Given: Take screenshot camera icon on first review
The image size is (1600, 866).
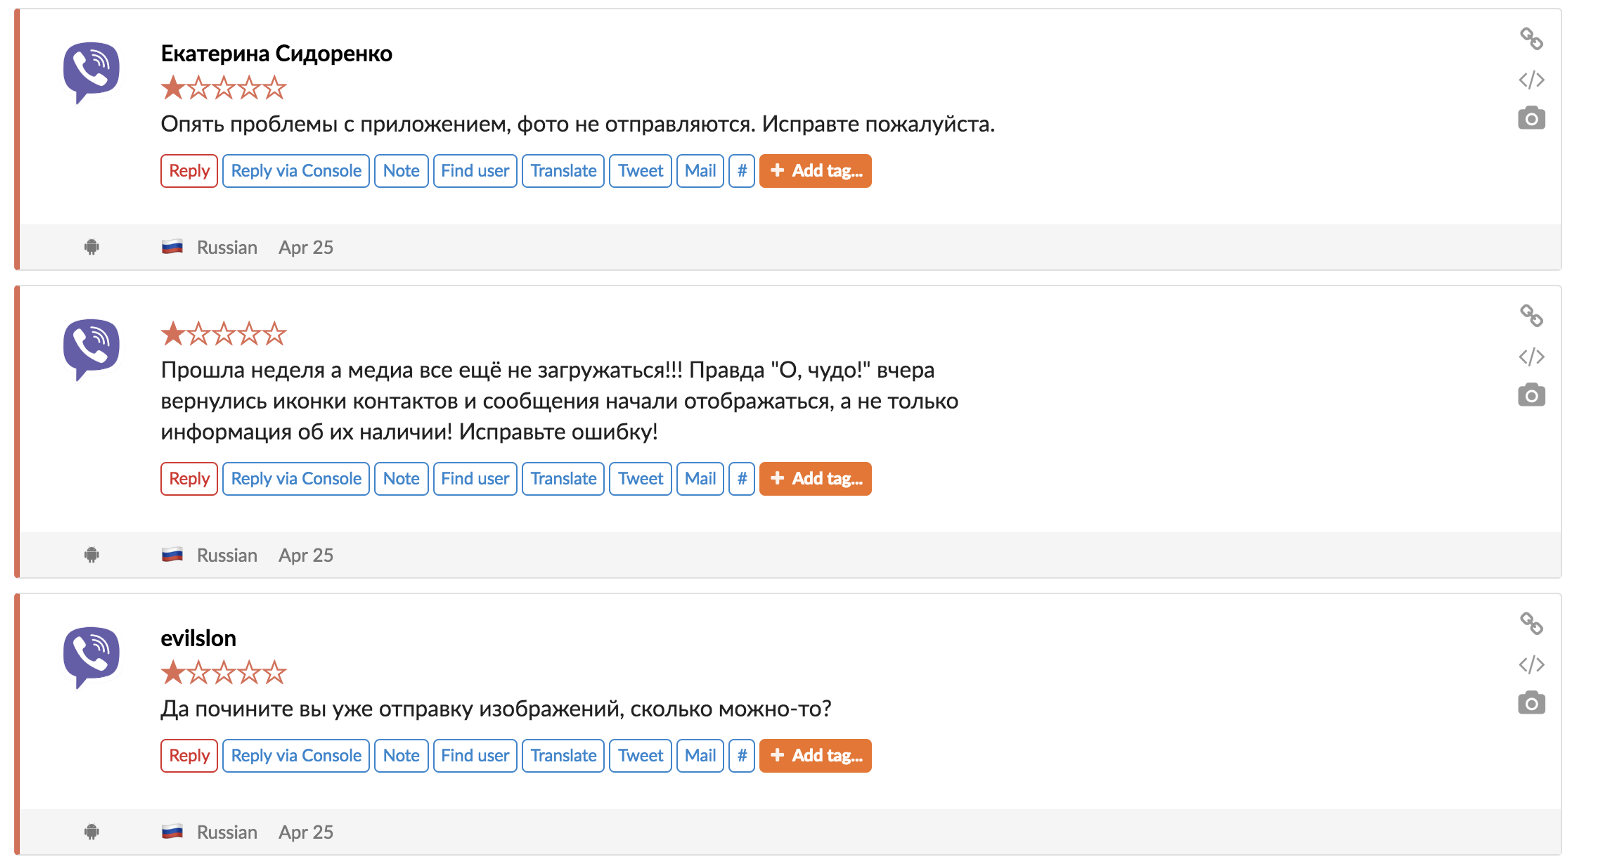Looking at the screenshot, I should point(1531,118).
